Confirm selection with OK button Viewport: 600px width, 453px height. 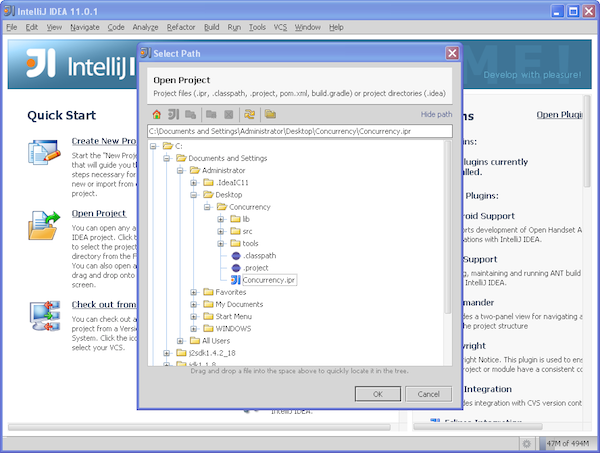(378, 394)
